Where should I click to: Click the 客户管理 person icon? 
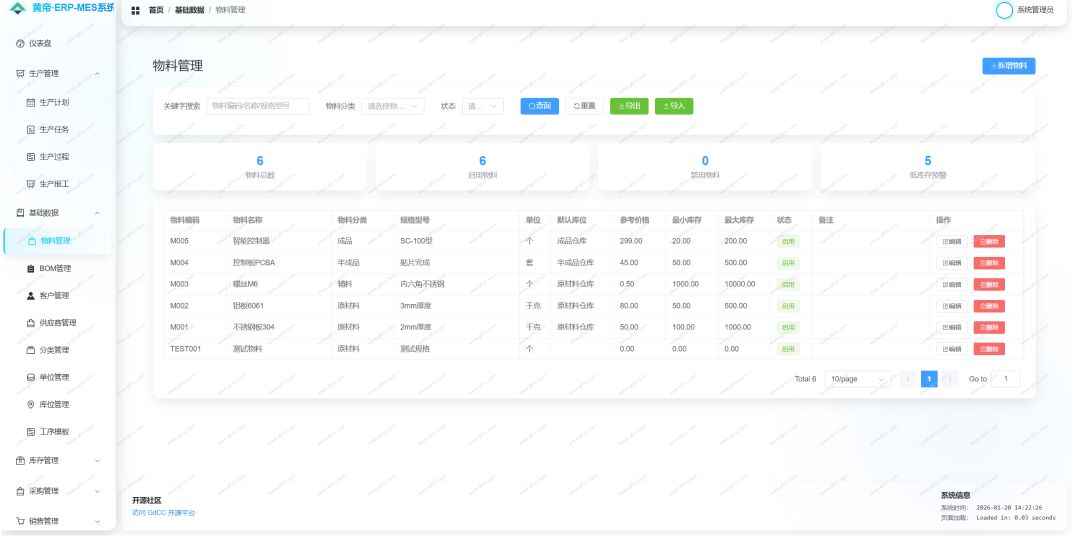coord(30,295)
